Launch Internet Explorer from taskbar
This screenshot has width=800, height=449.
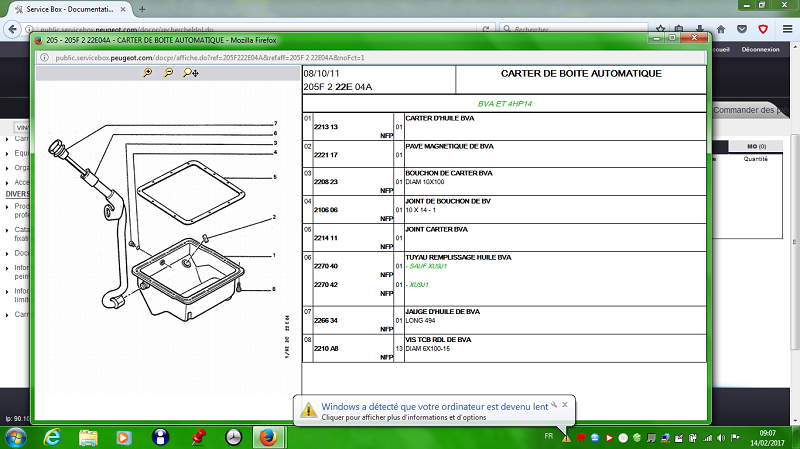[52, 437]
